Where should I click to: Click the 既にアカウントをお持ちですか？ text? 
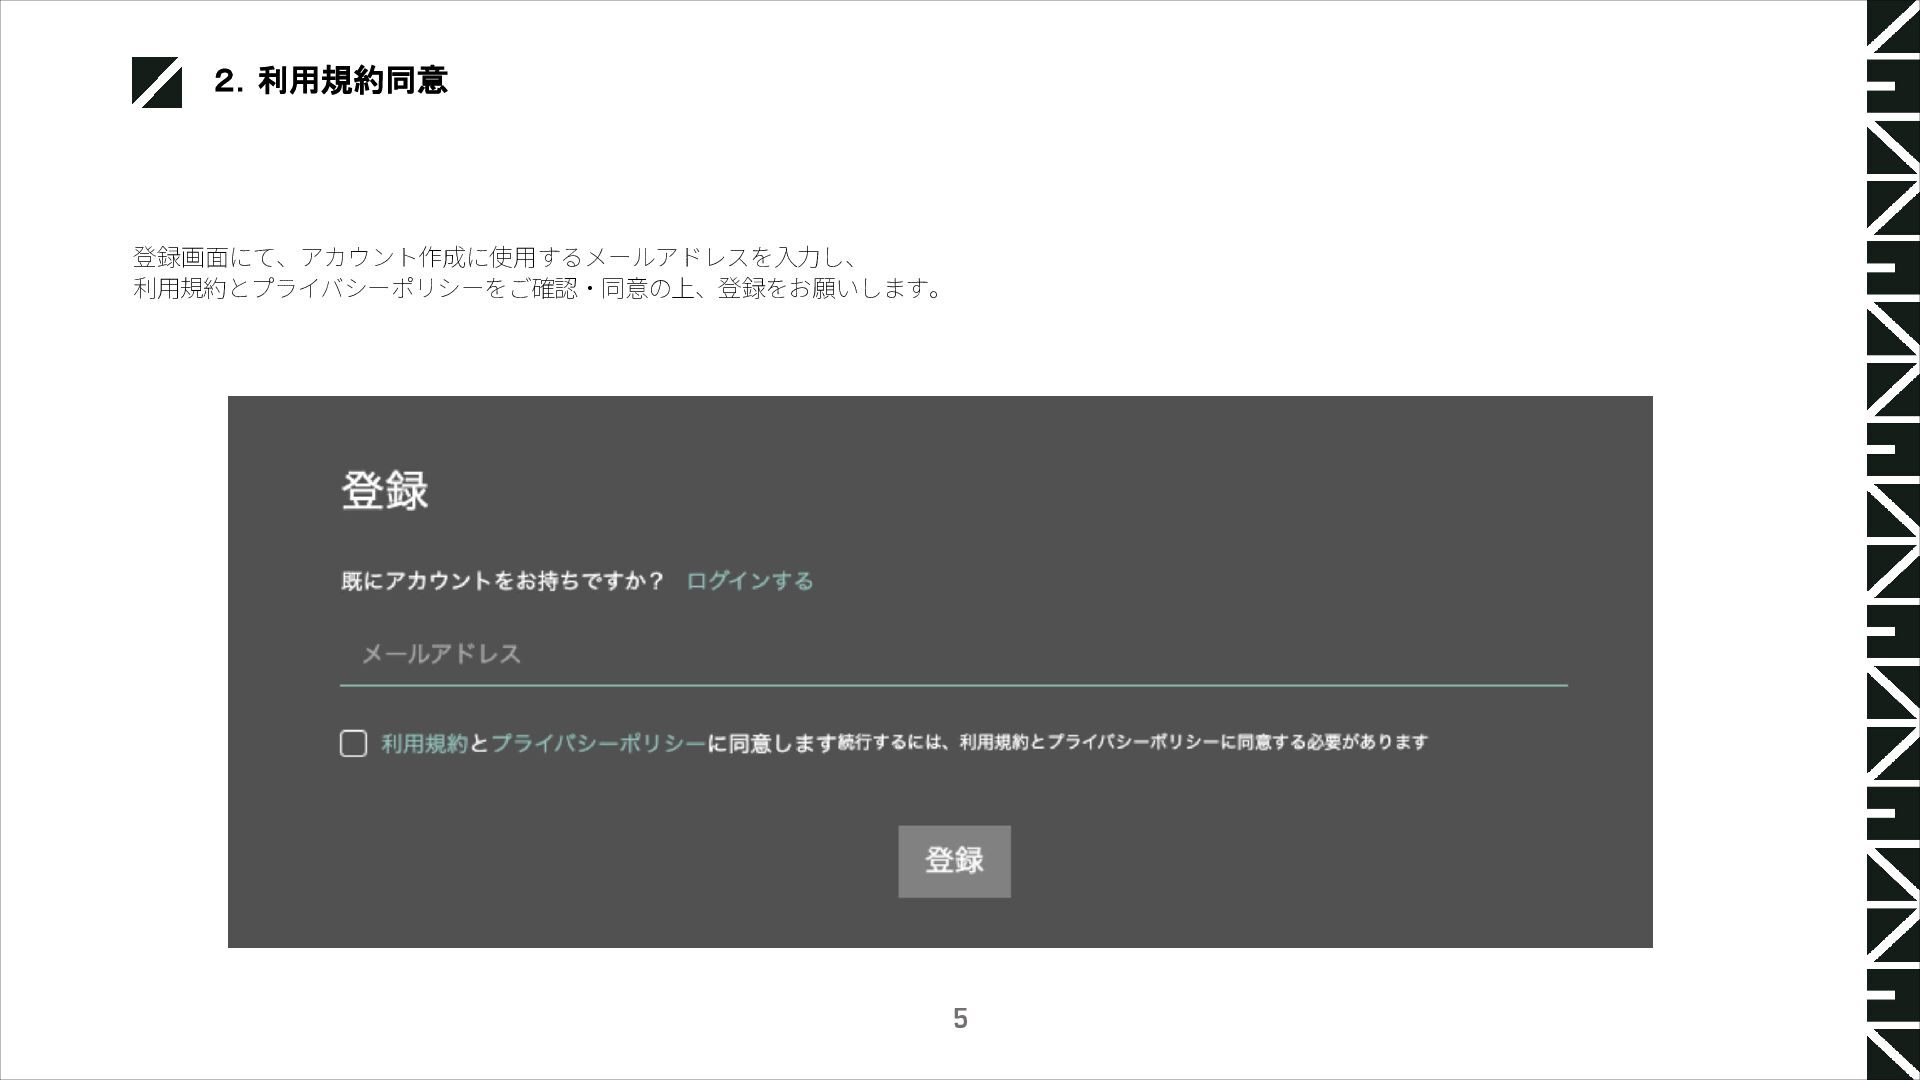502,581
